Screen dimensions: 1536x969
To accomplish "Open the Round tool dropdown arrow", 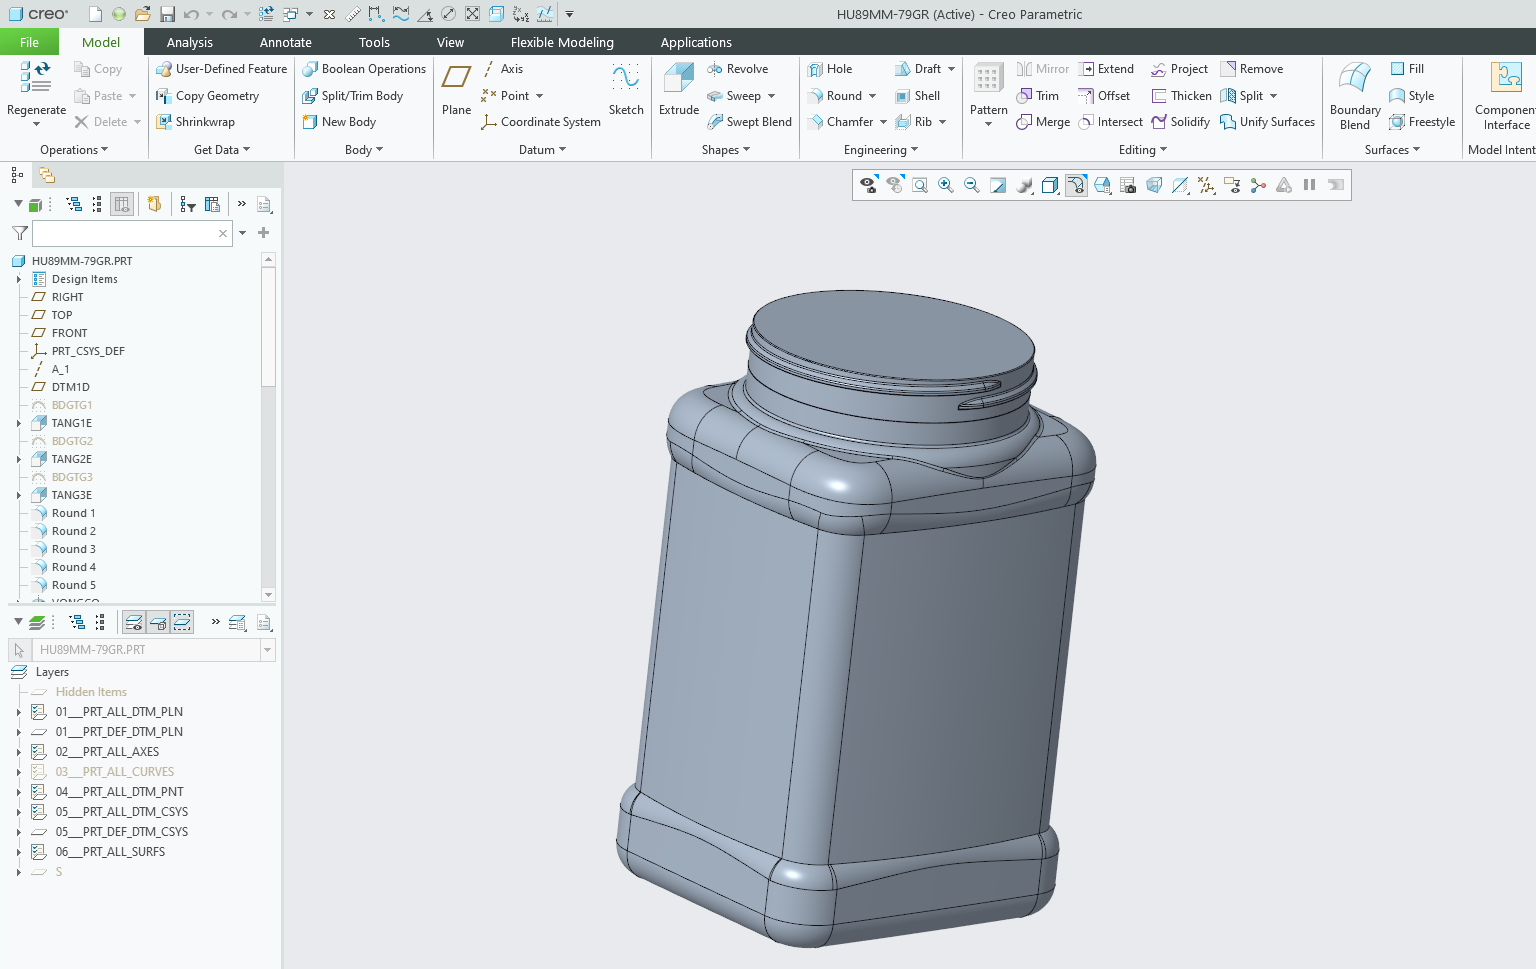I will [x=873, y=96].
